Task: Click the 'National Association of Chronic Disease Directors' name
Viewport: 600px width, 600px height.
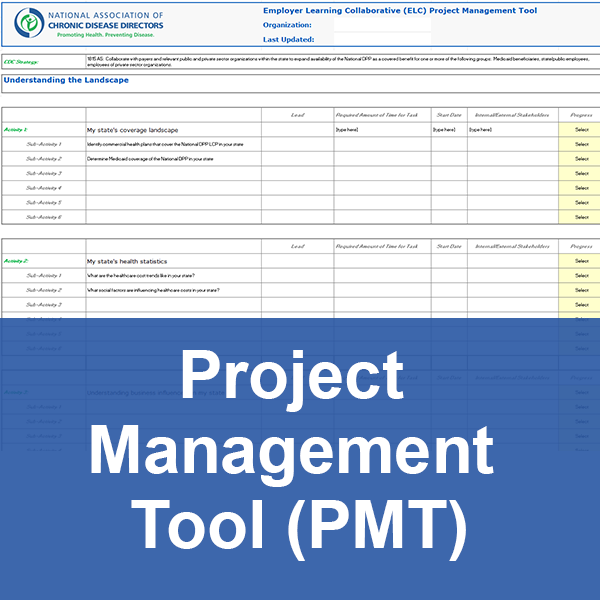Action: [x=106, y=20]
